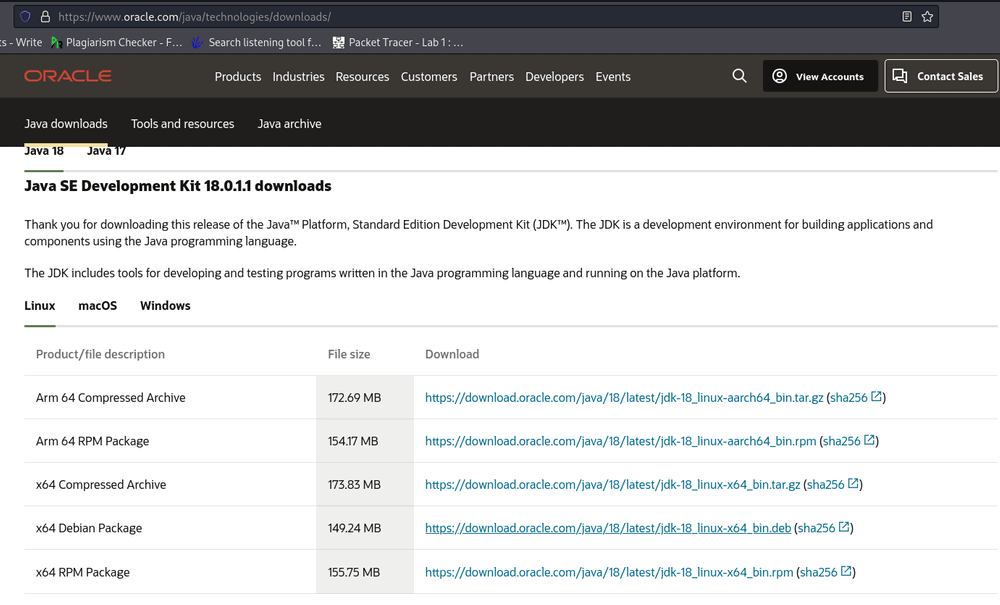Expand the Resources menu
This screenshot has height=605, width=1000.
362,77
